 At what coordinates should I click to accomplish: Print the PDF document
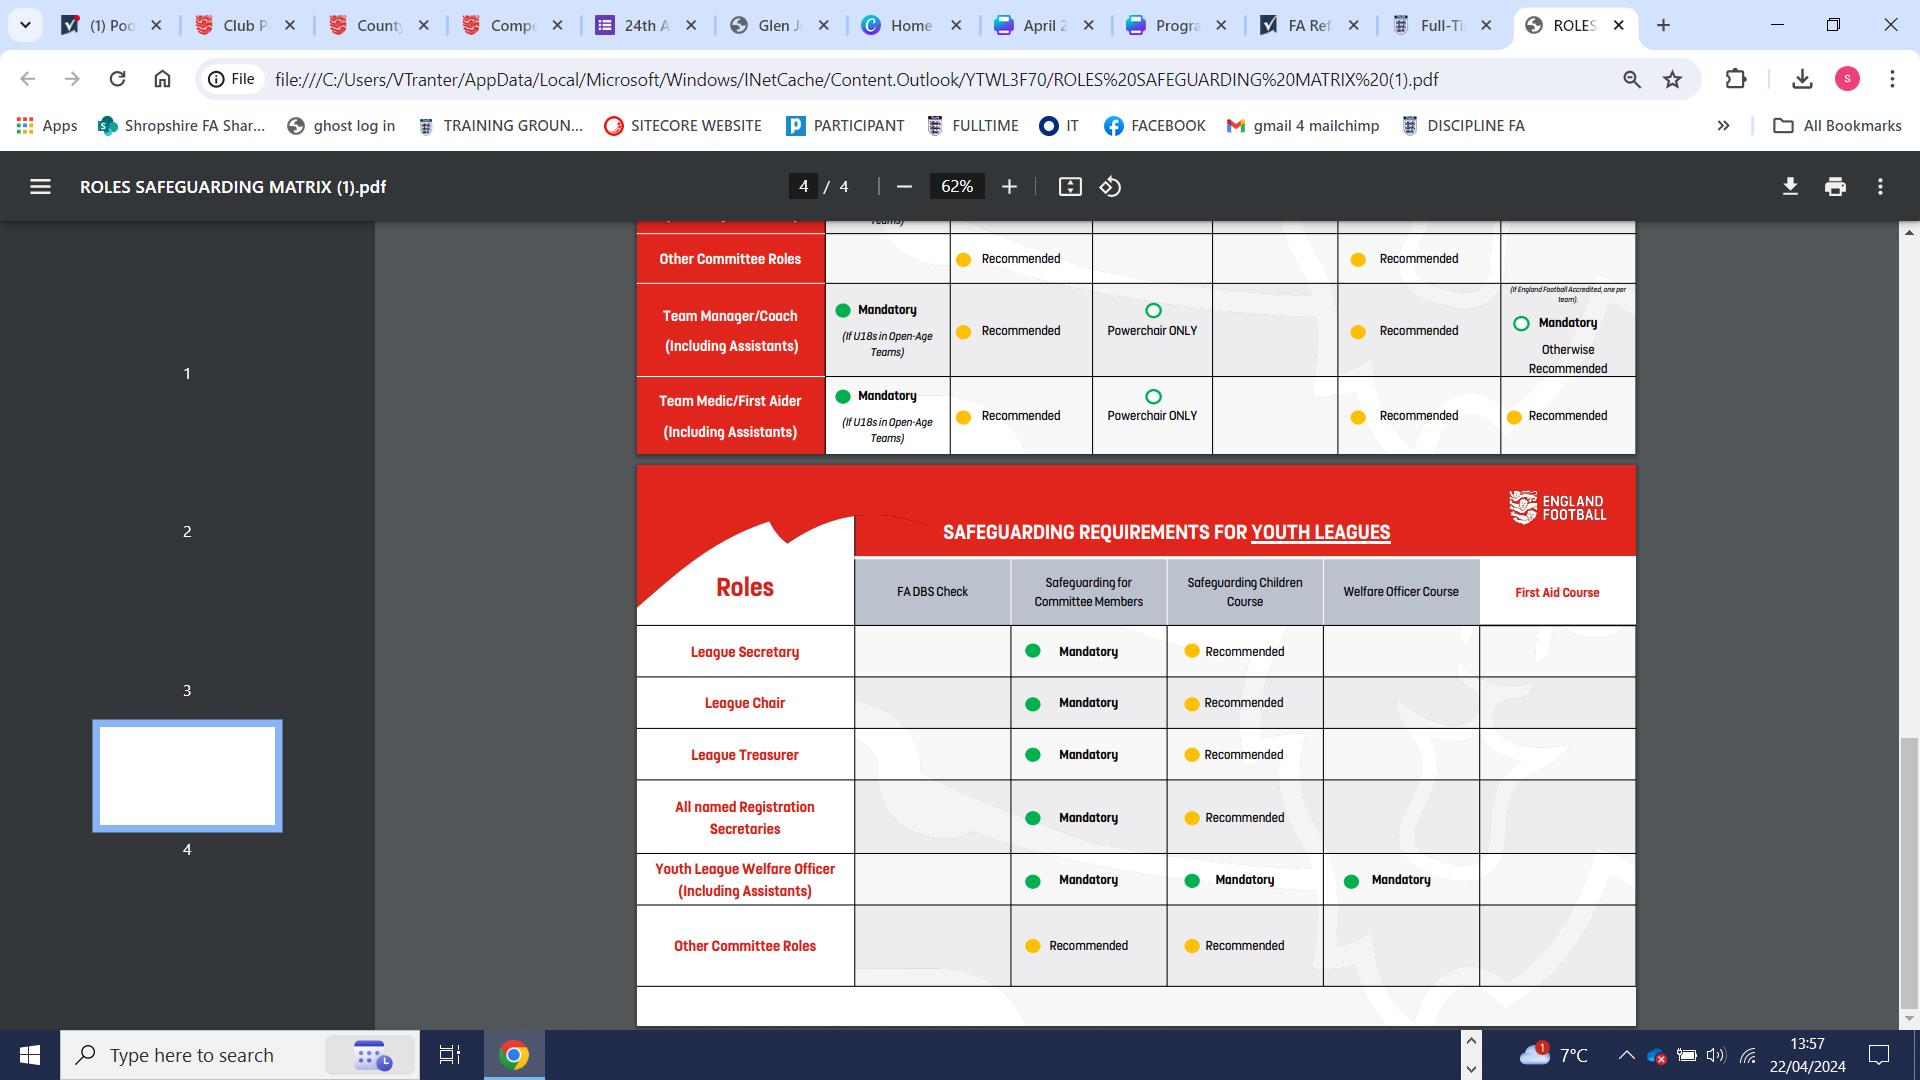(x=1835, y=187)
